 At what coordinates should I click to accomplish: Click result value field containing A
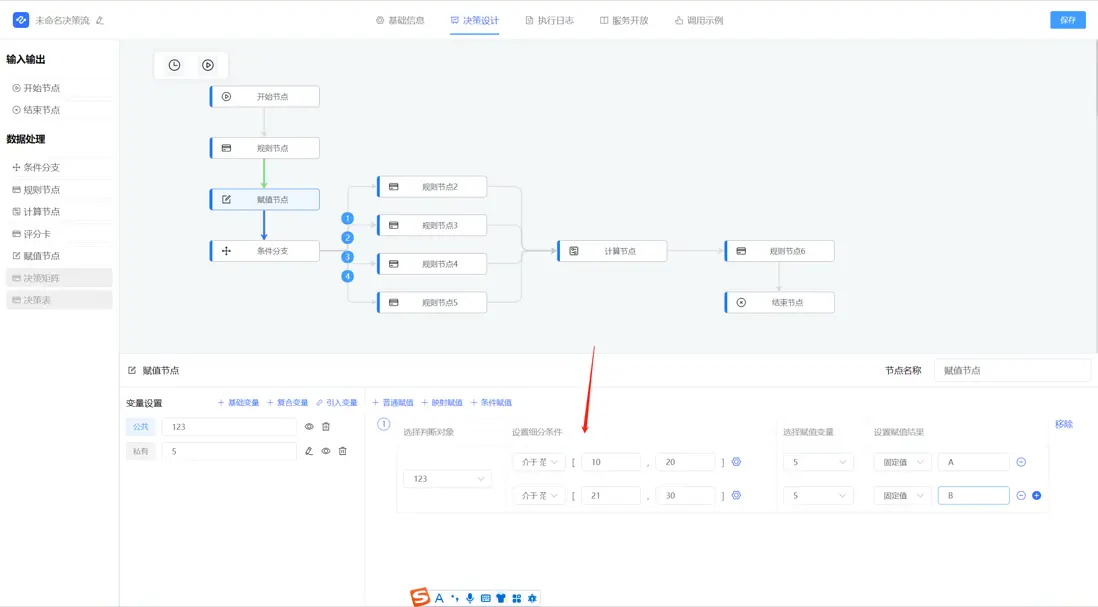pos(973,462)
